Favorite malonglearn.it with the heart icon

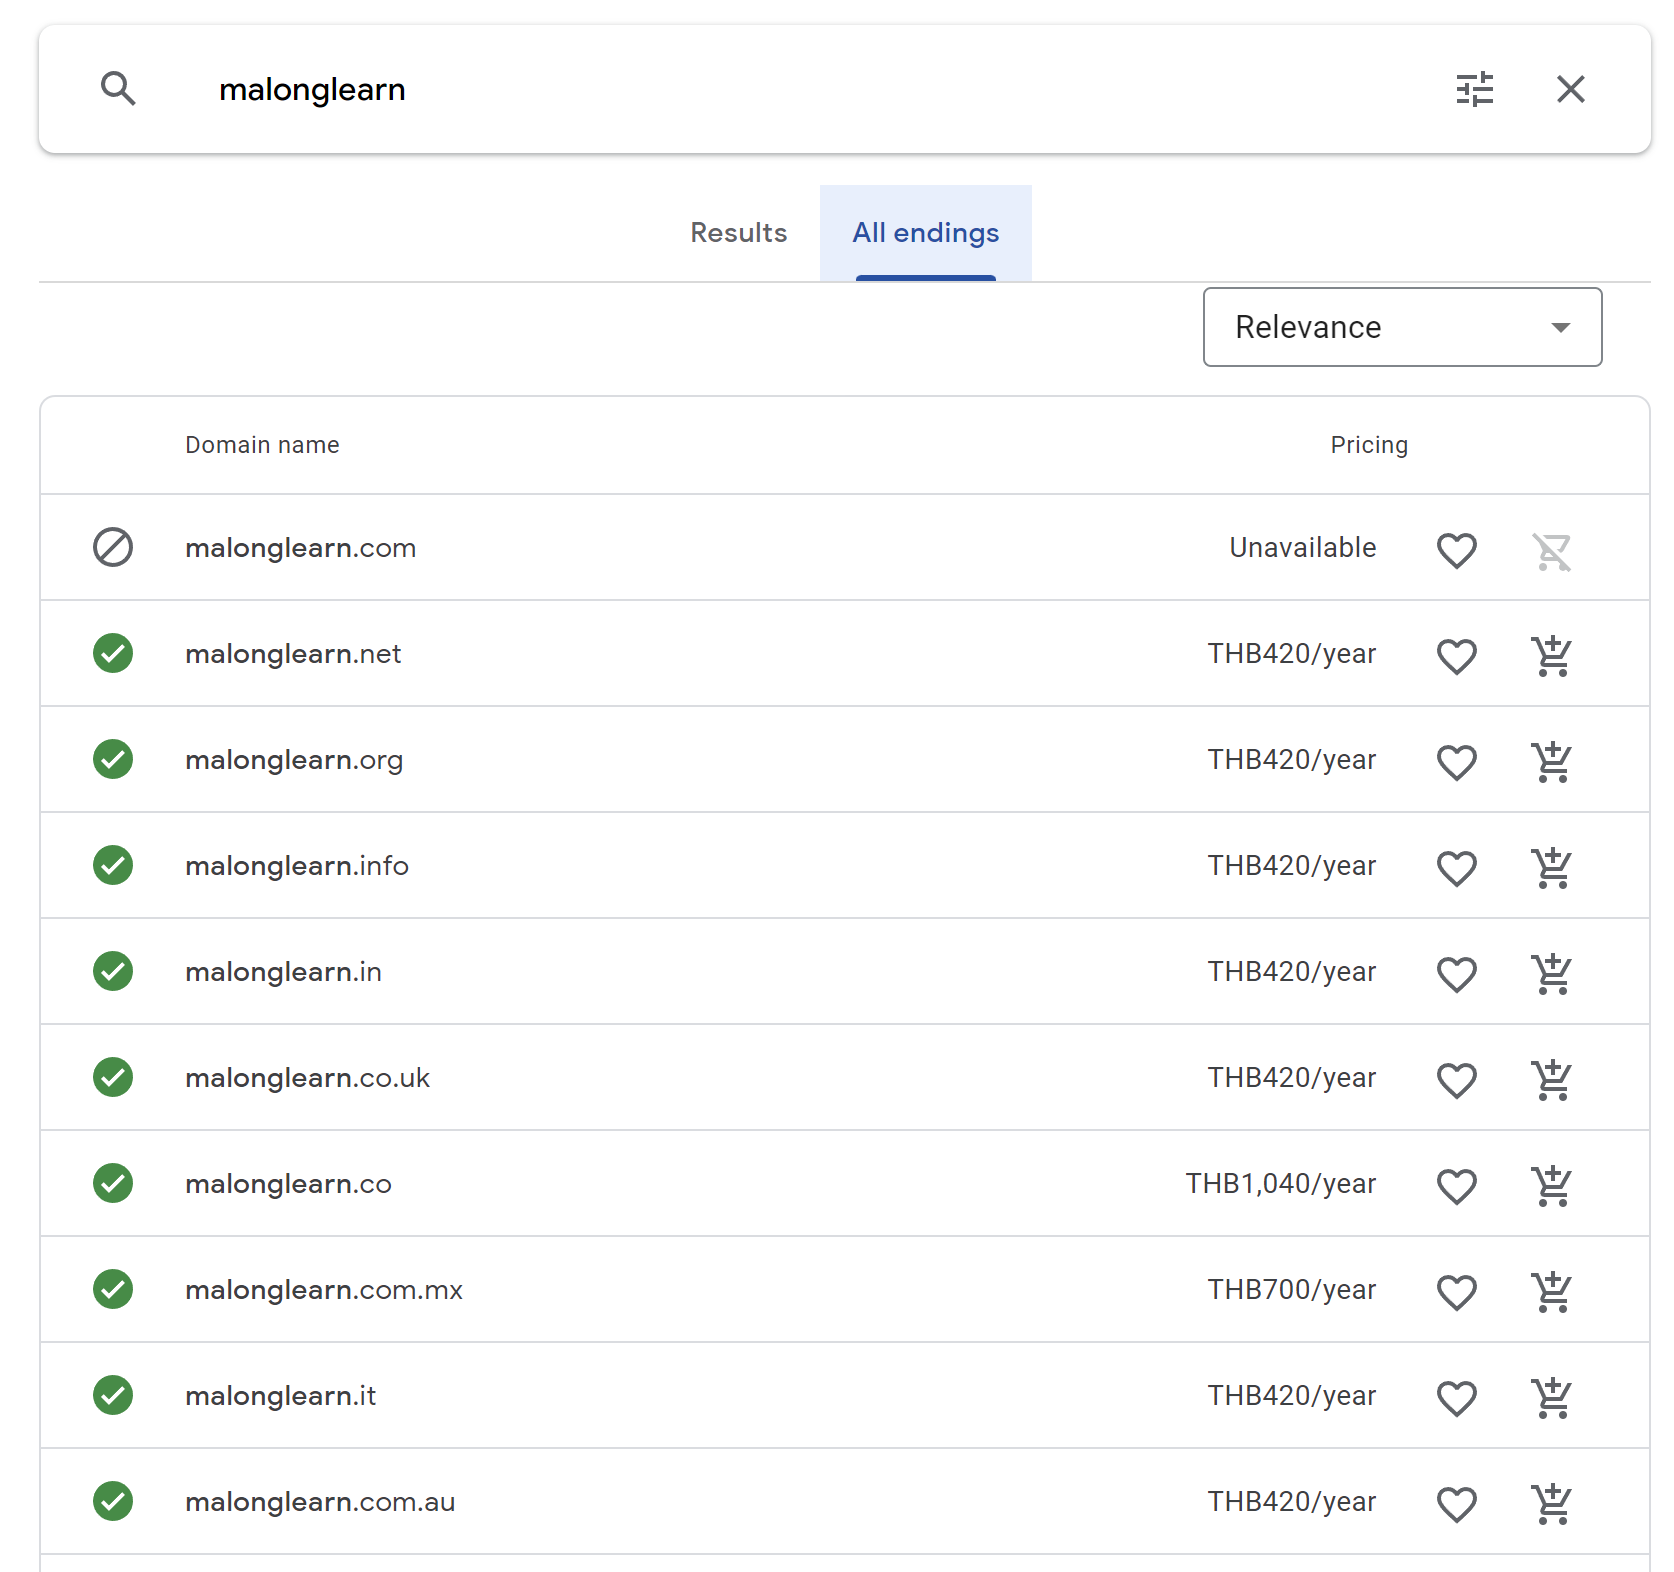pos(1456,1398)
